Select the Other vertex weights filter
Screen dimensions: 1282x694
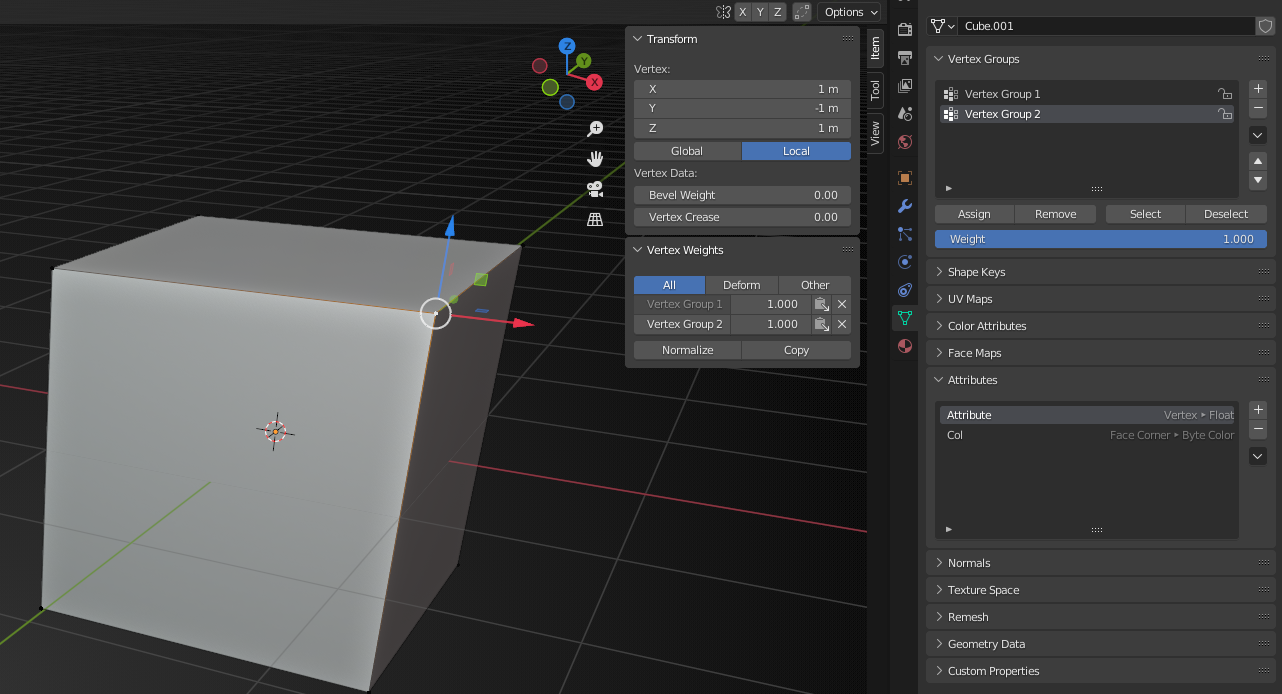point(815,285)
